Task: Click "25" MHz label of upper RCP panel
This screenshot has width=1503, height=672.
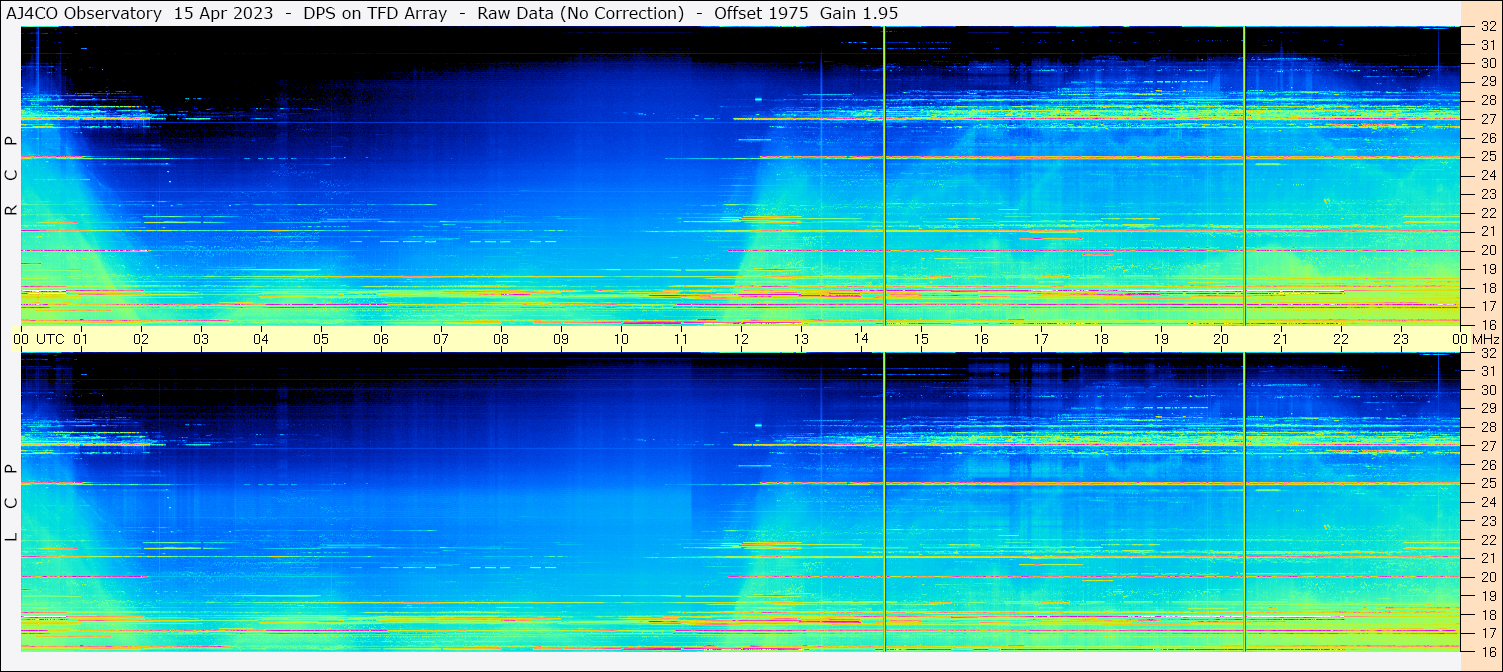Action: point(1487,156)
